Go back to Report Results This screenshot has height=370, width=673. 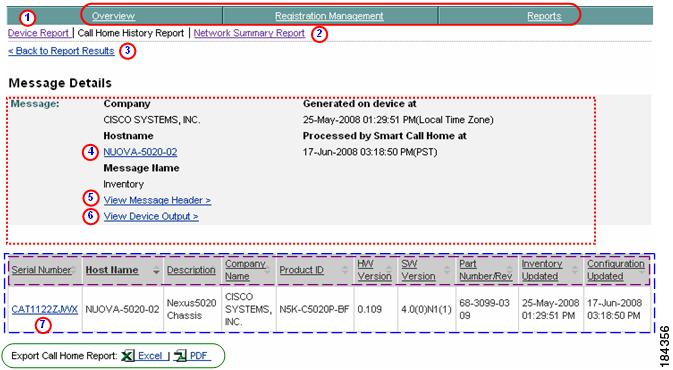coord(61,51)
